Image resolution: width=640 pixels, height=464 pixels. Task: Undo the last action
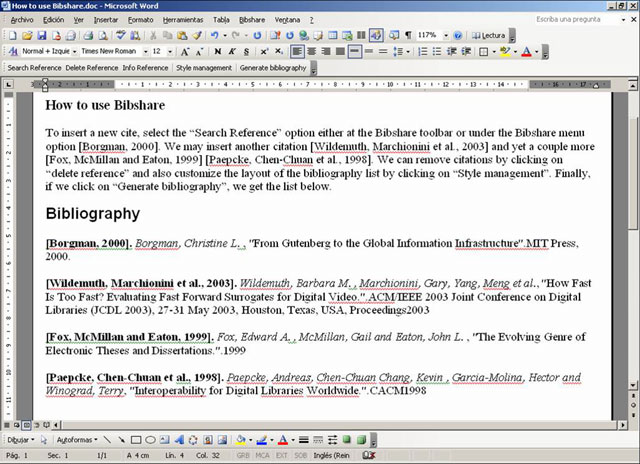[215, 36]
